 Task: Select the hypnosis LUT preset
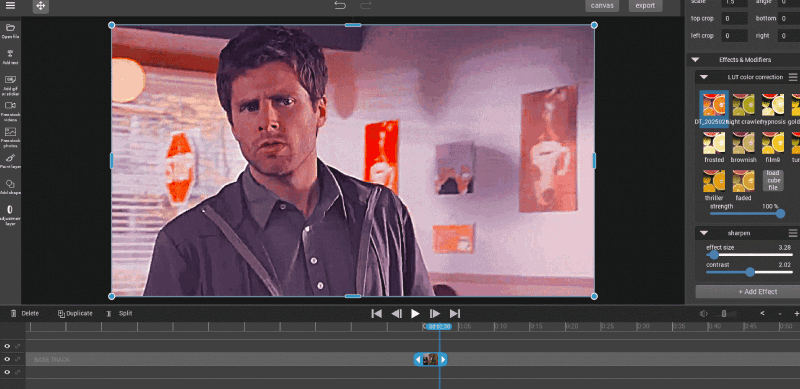(x=773, y=105)
